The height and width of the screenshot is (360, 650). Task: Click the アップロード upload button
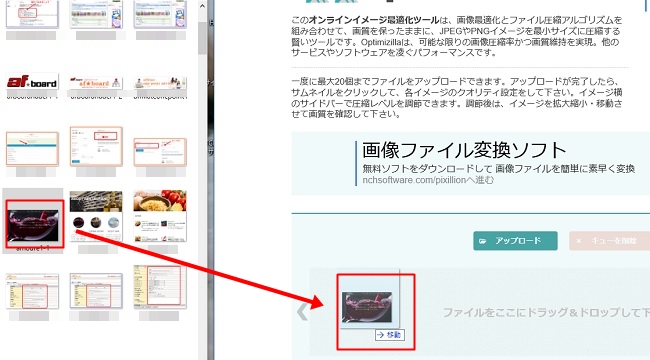tap(515, 241)
